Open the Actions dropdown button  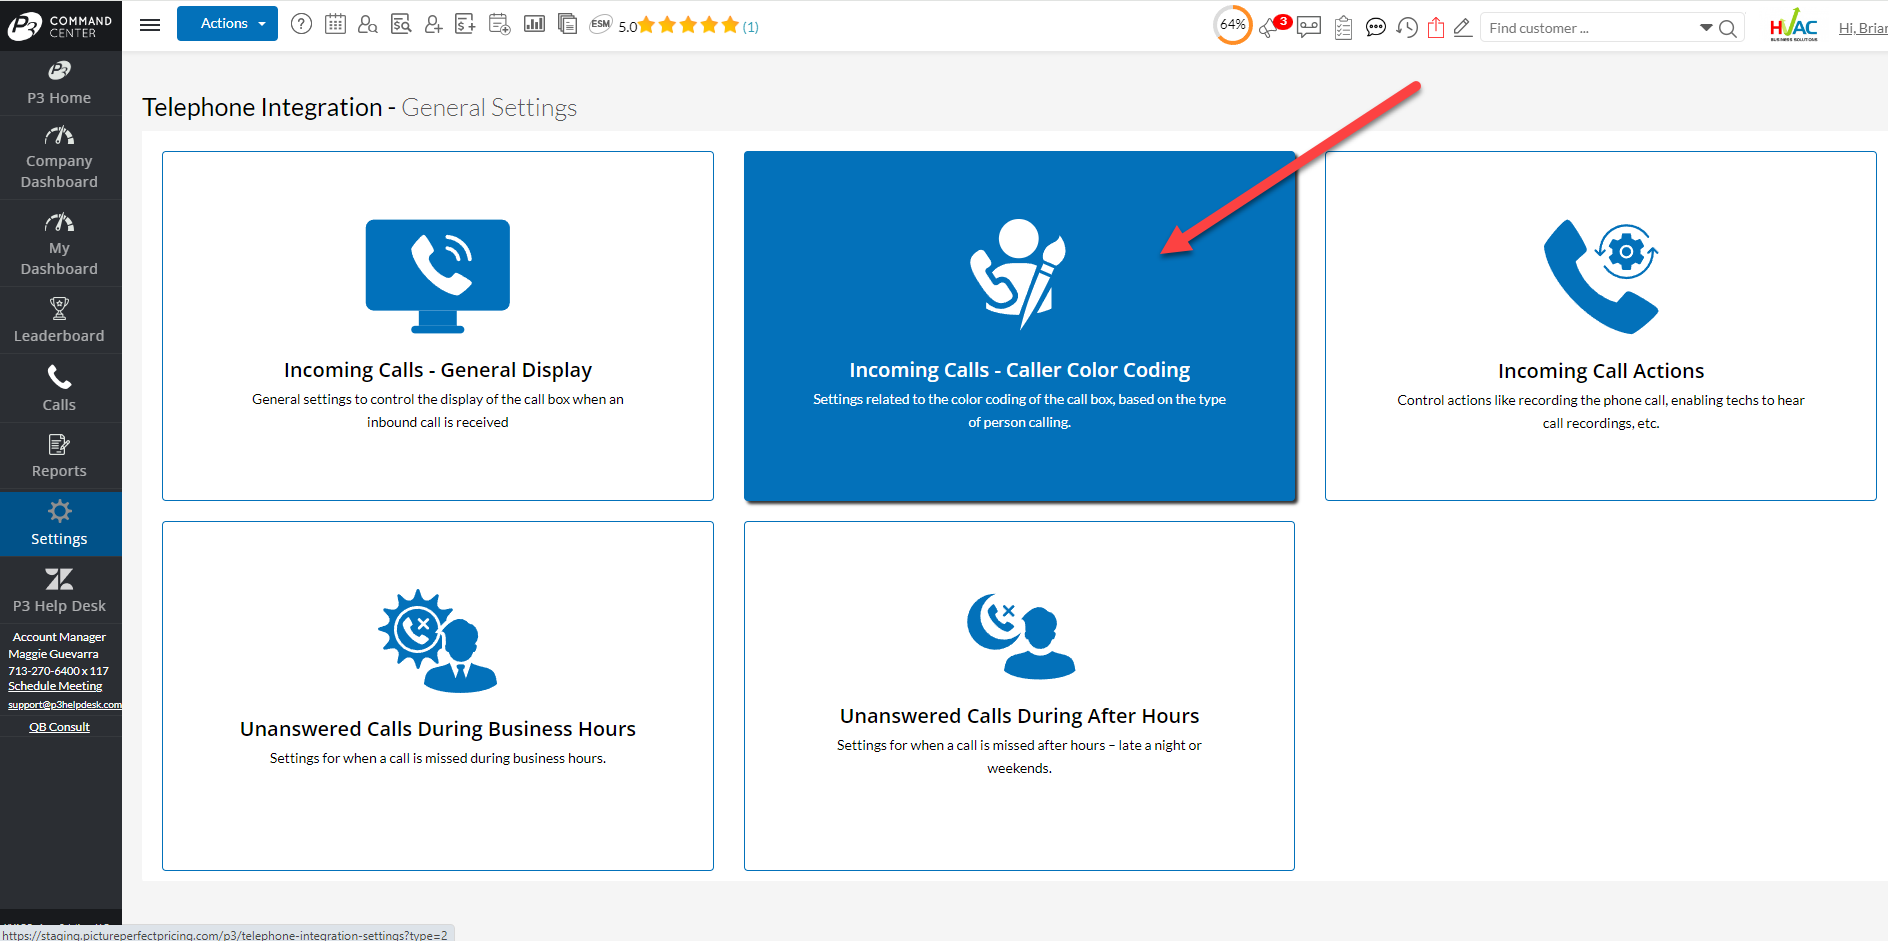click(227, 23)
